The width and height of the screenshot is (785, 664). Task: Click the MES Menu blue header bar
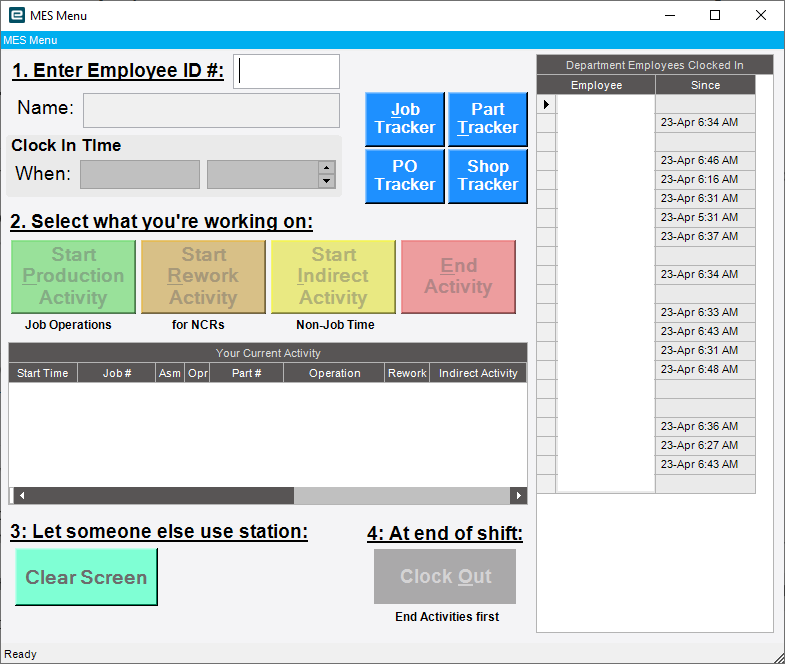click(x=392, y=40)
